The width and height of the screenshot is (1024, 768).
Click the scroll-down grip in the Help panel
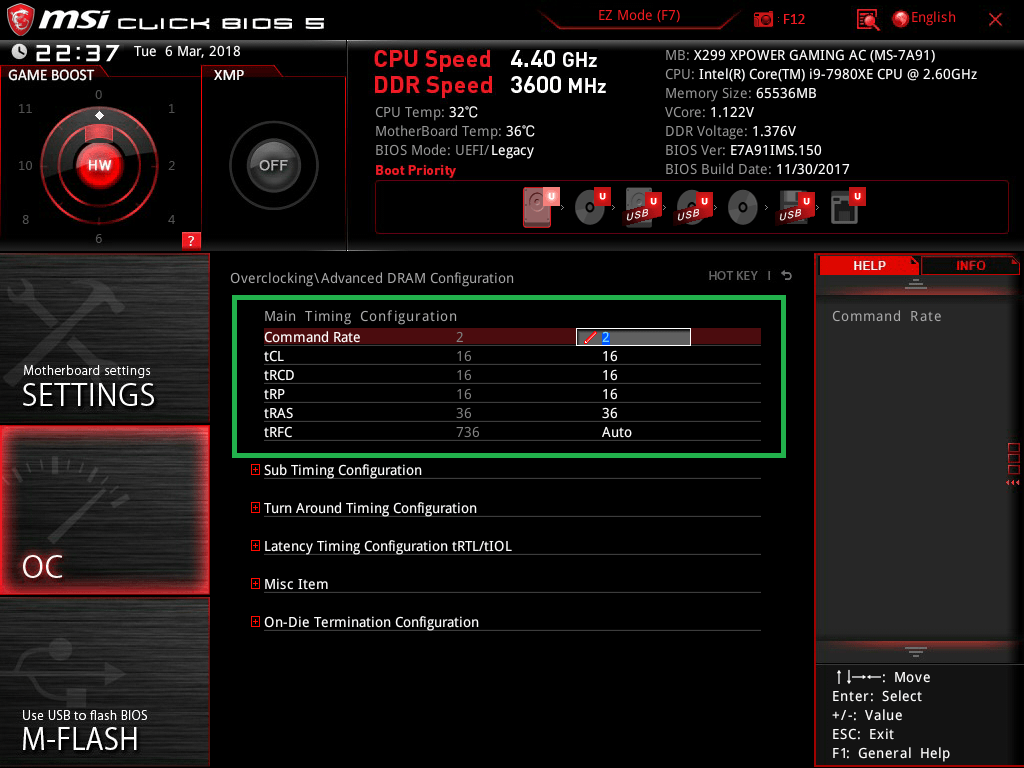point(916,651)
